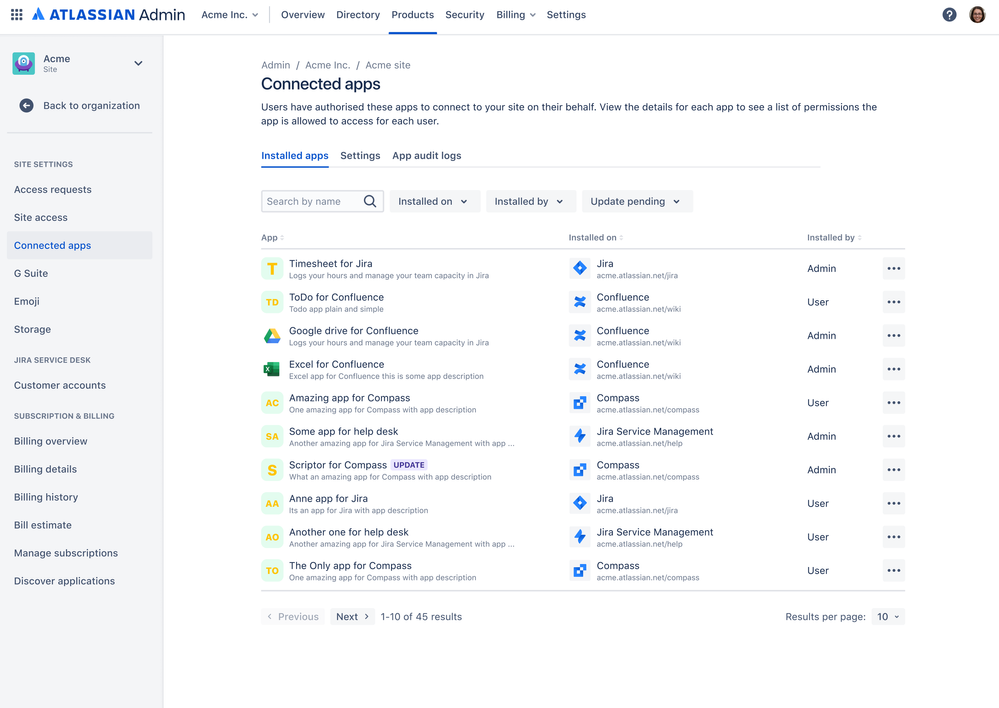The height and width of the screenshot is (708, 999).
Task: Click the Compass icon in Amazing app row
Action: pos(580,403)
